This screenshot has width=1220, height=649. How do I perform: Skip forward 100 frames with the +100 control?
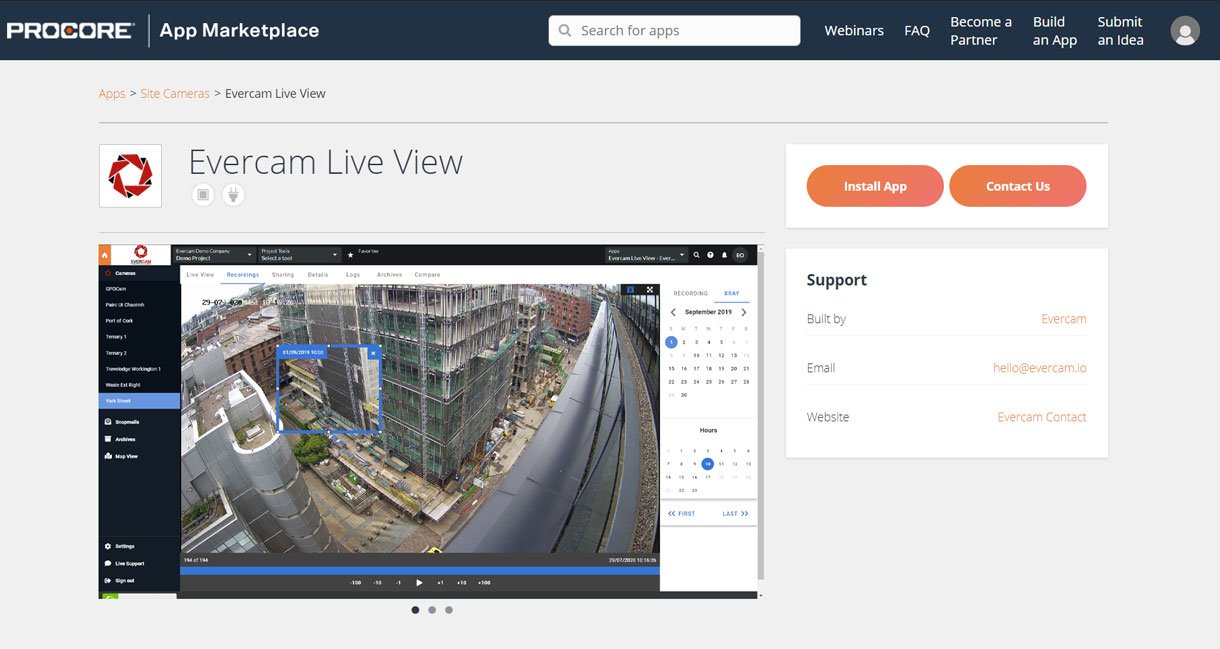point(484,582)
